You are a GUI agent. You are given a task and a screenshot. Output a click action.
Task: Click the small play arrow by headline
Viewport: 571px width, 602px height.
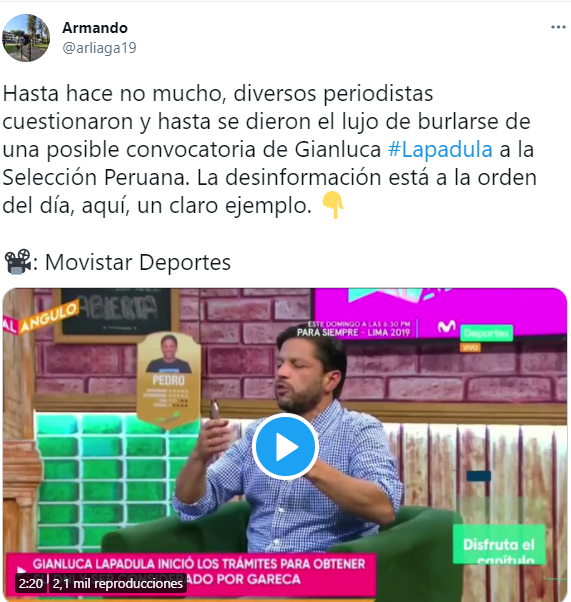coord(22,570)
